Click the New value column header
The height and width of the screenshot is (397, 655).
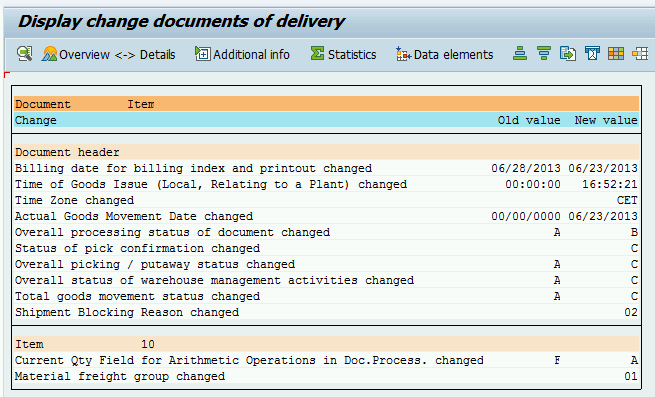(606, 120)
